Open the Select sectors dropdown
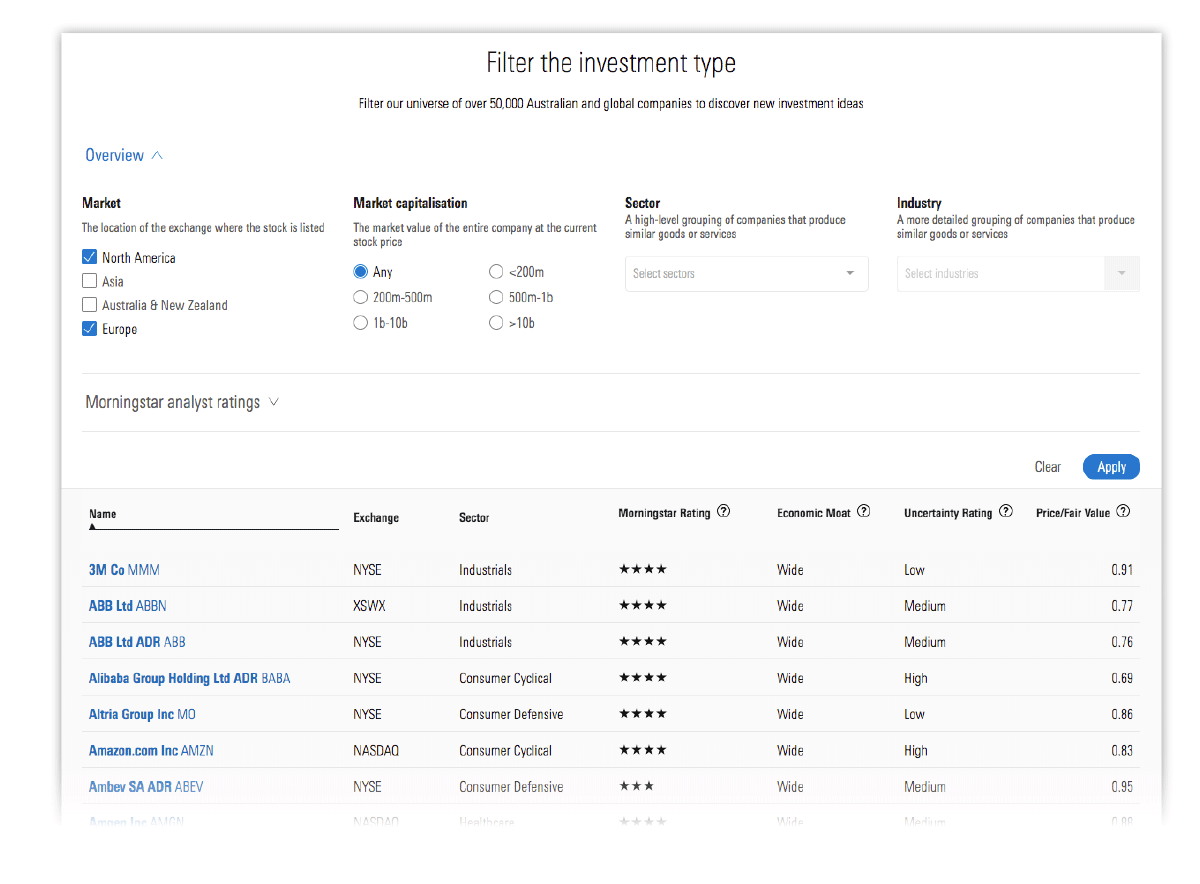The width and height of the screenshot is (1200, 884). point(746,274)
